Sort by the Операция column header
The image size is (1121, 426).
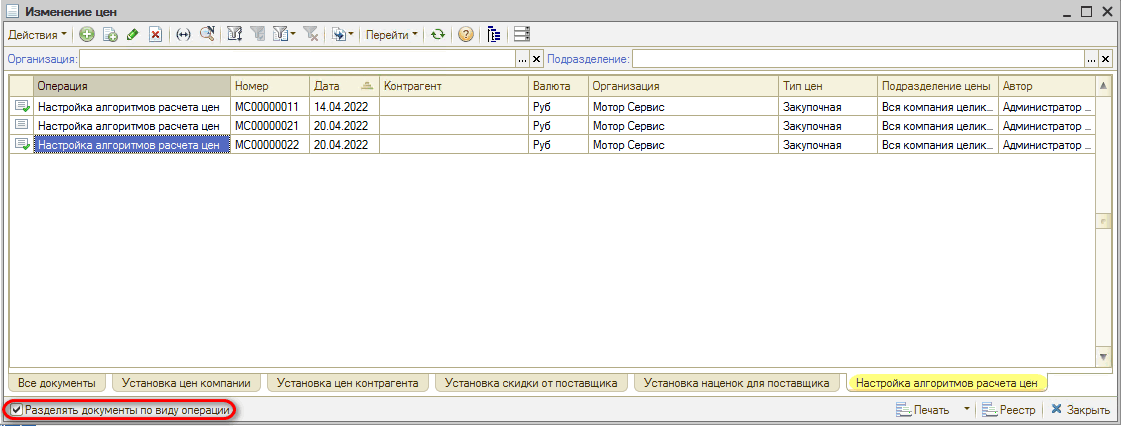(132, 86)
